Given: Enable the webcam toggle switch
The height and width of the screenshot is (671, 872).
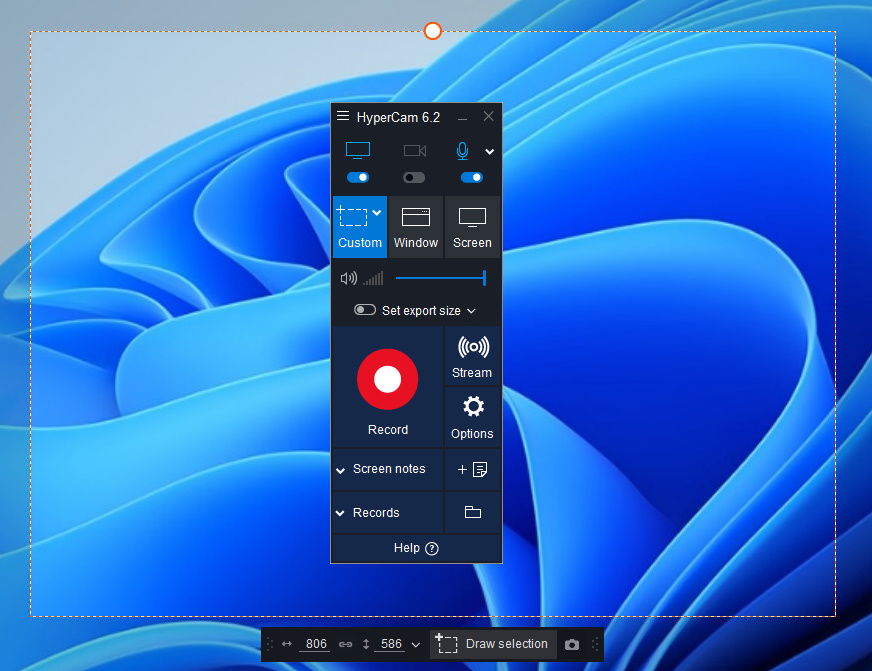Looking at the screenshot, I should point(414,177).
